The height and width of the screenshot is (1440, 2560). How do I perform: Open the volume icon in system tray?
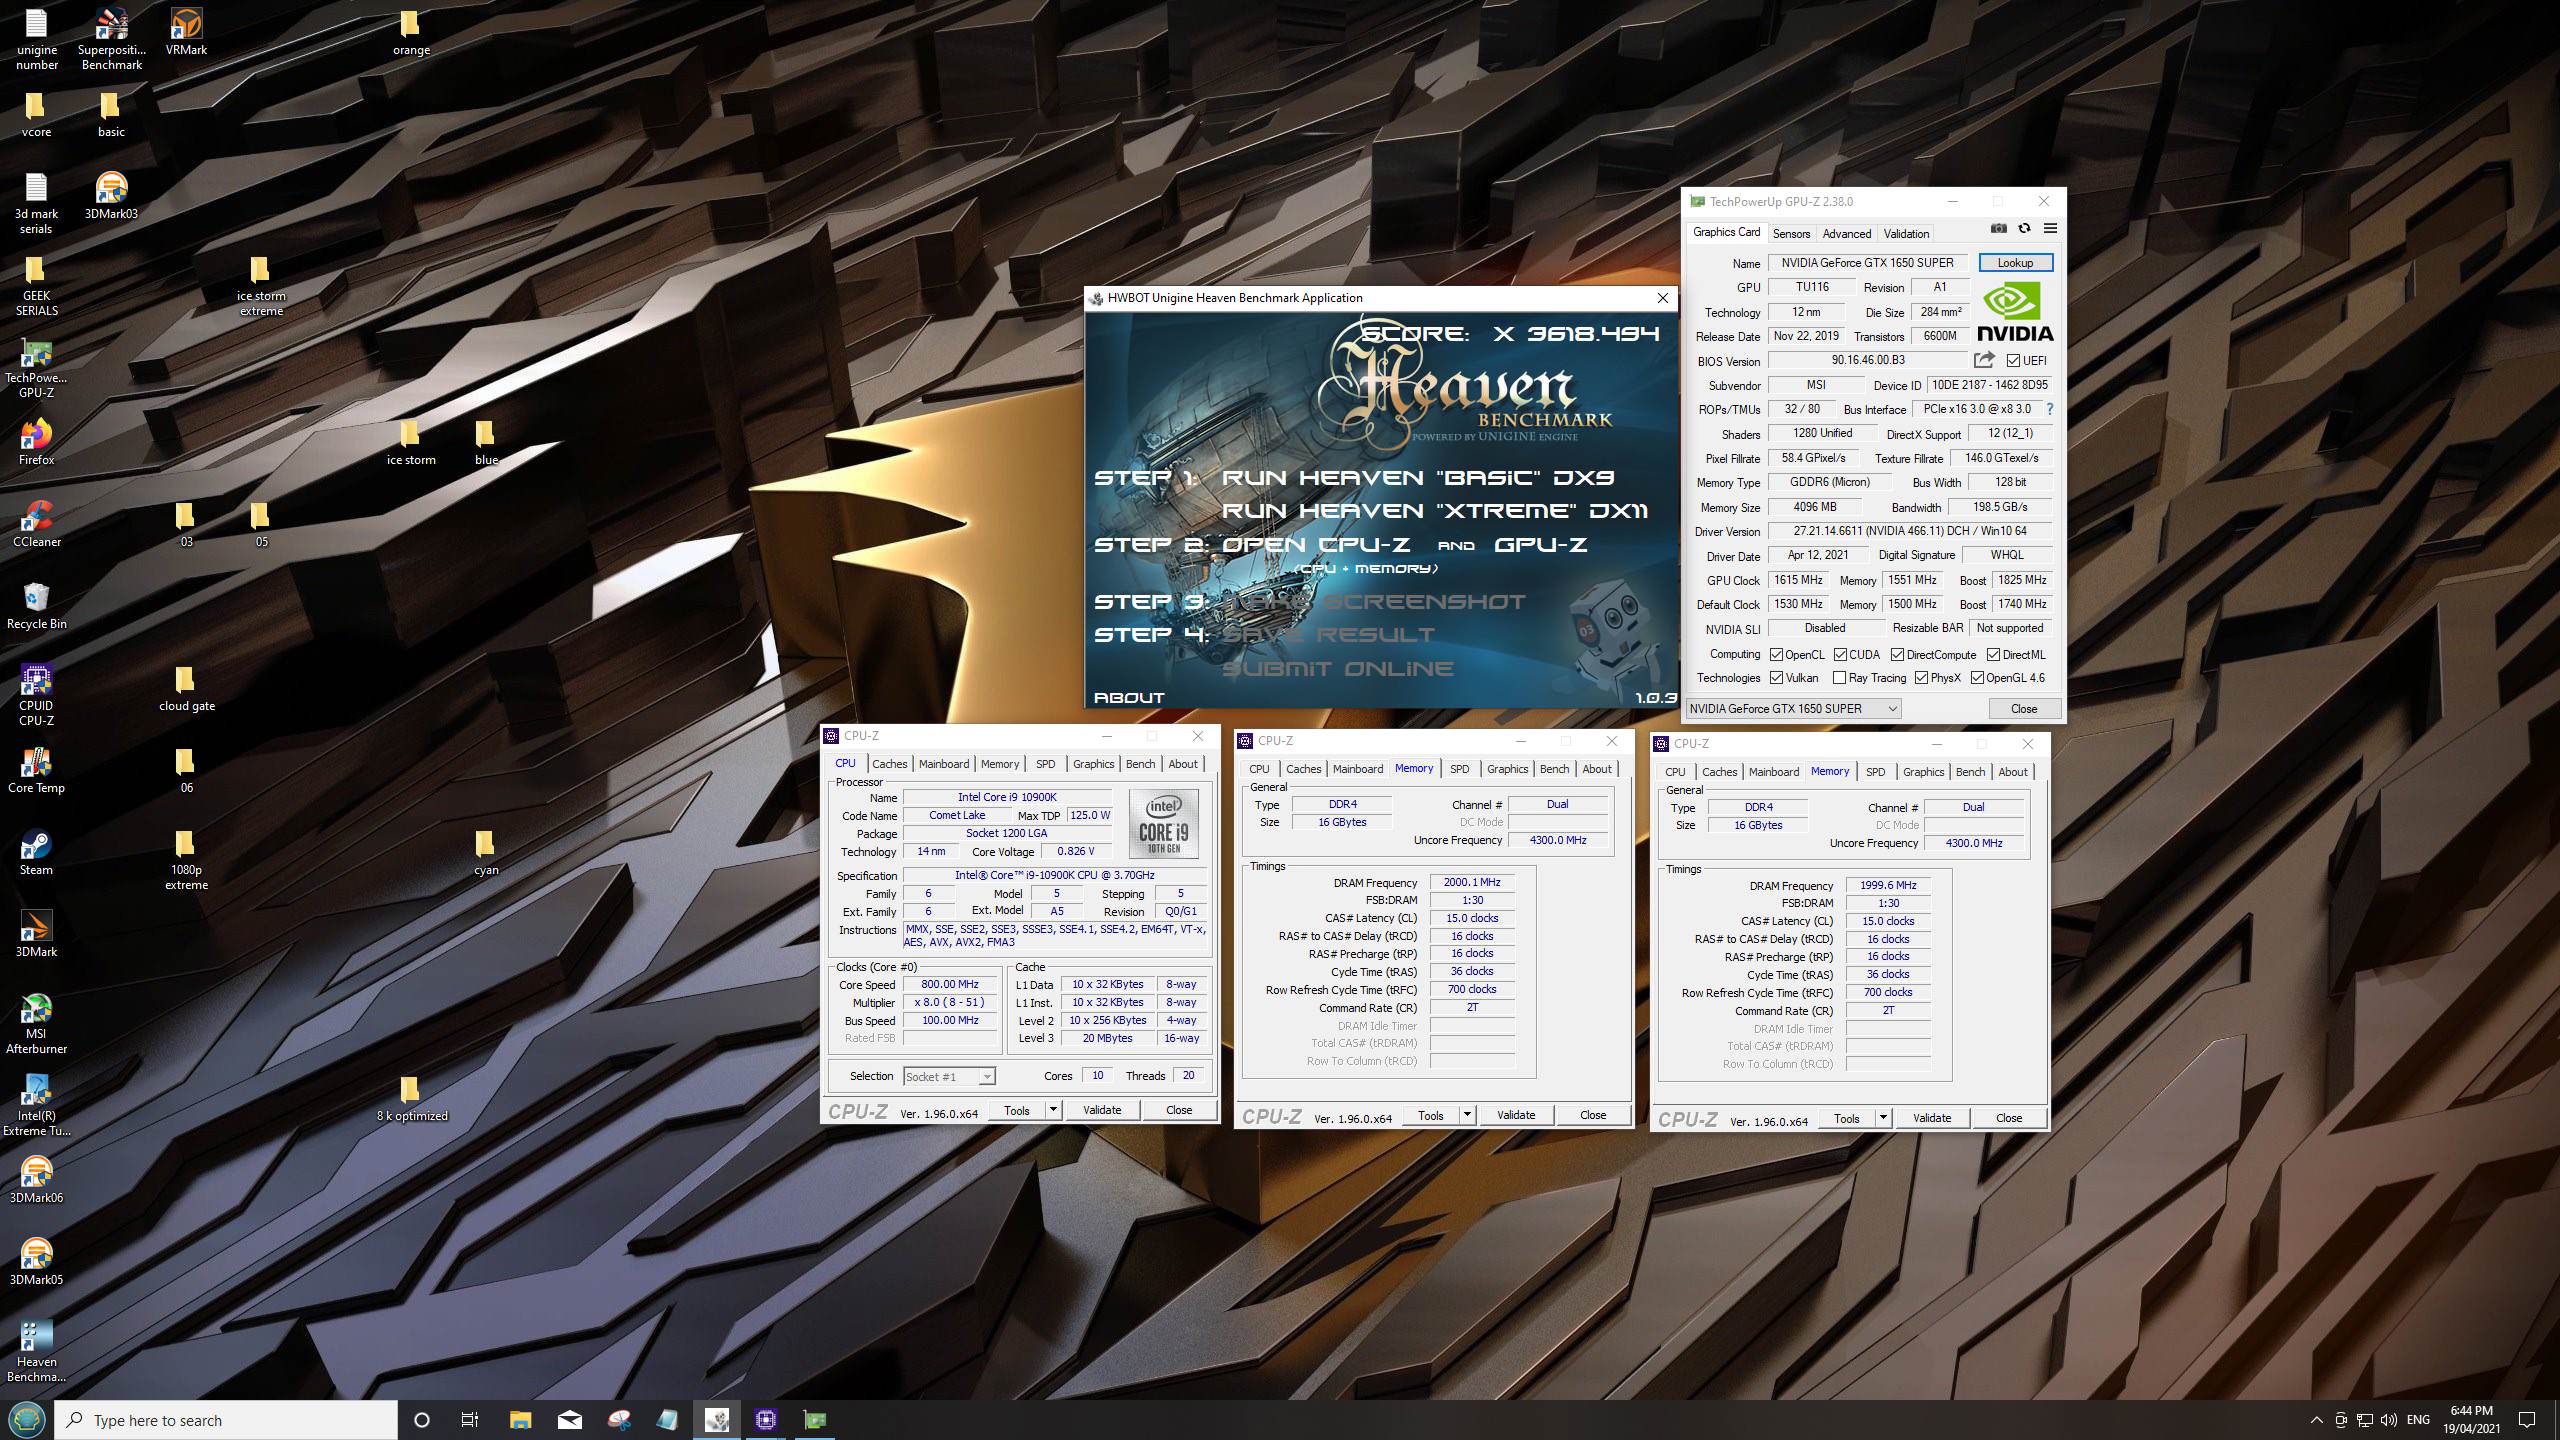point(2389,1420)
